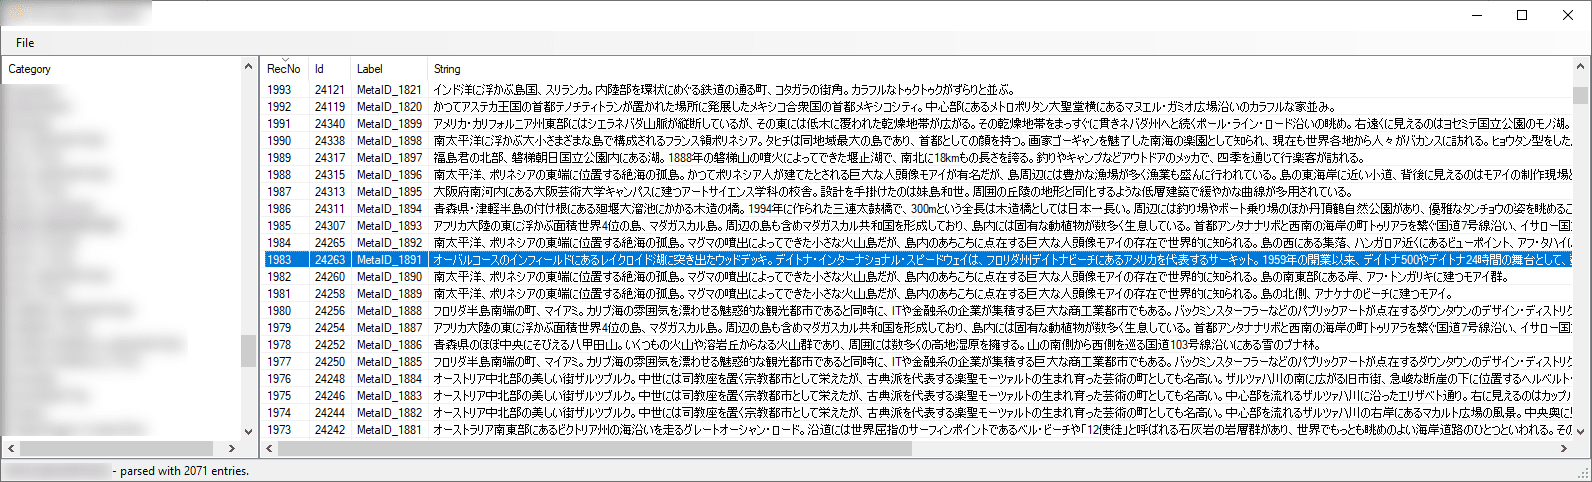Click the highlighted Id cell 24263
The width and height of the screenshot is (1592, 482).
[330, 259]
